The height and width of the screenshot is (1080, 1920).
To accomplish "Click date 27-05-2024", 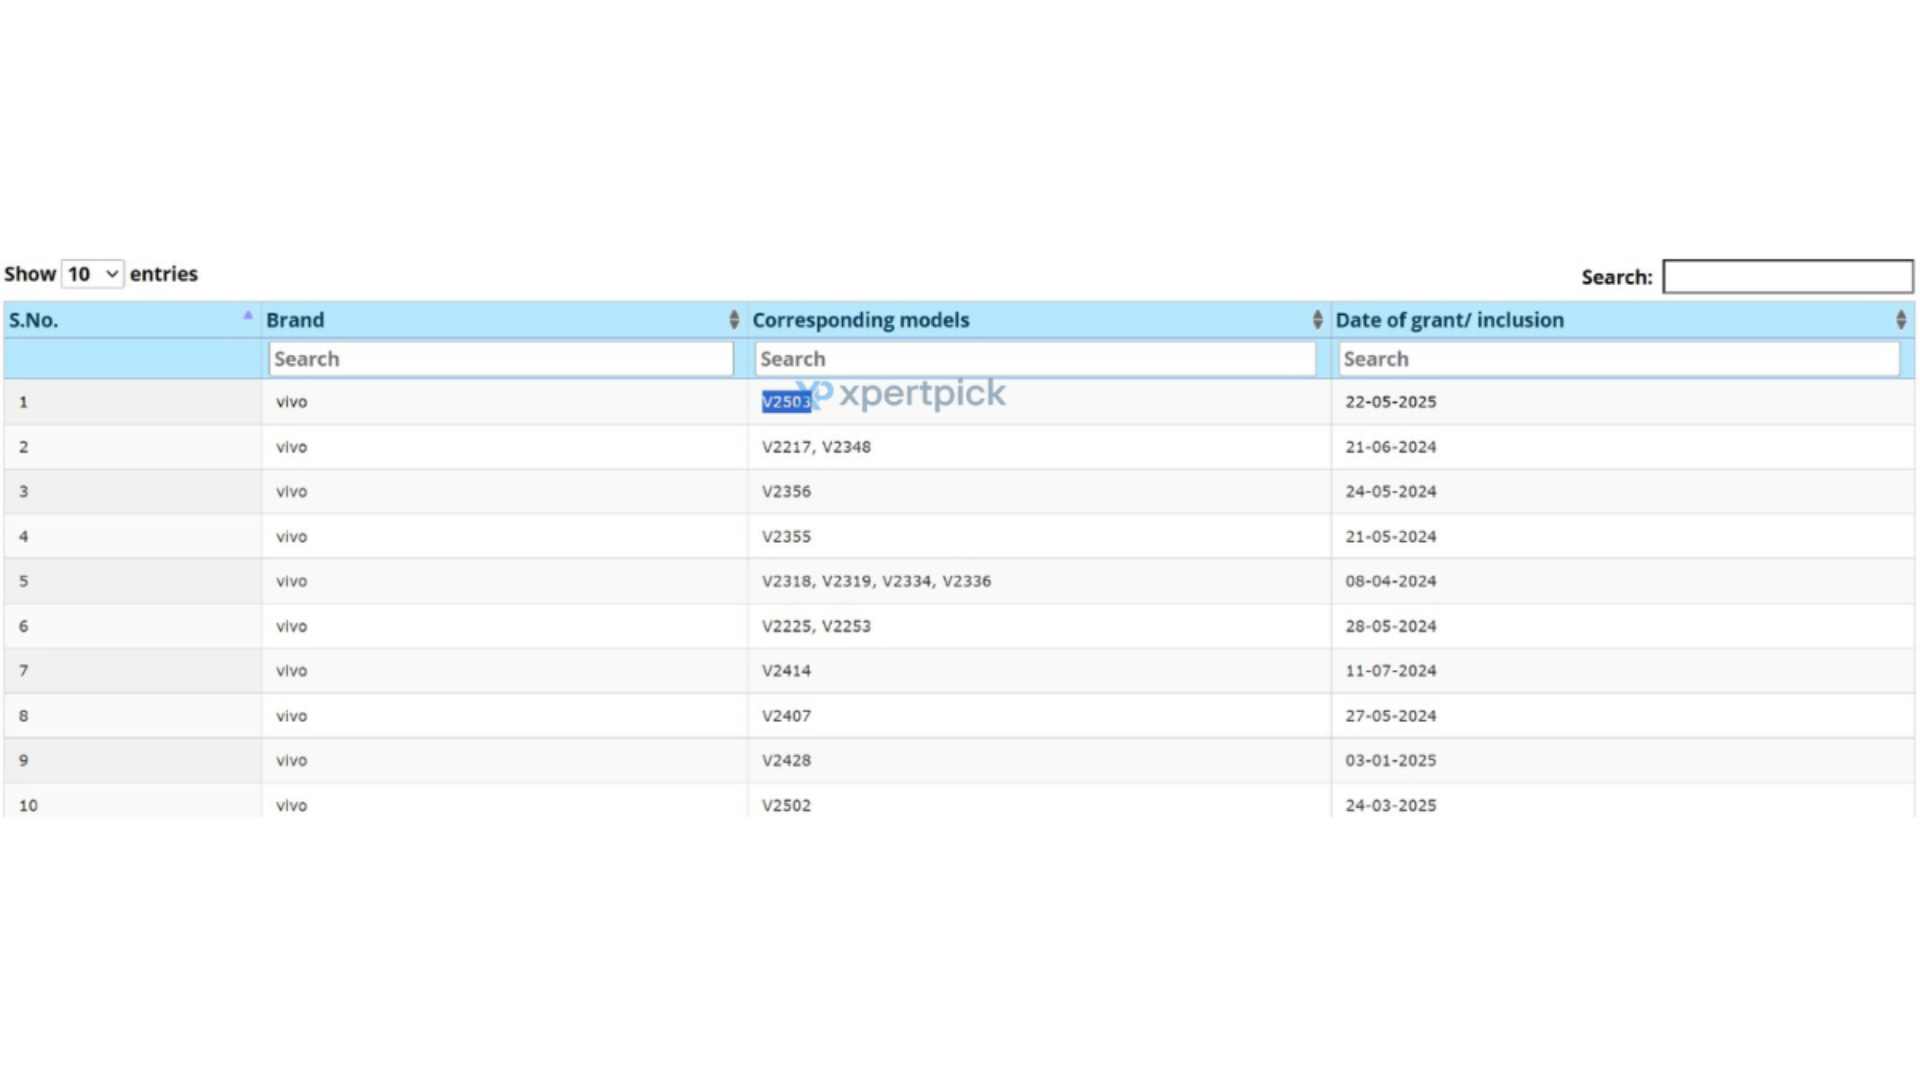I will point(1390,716).
